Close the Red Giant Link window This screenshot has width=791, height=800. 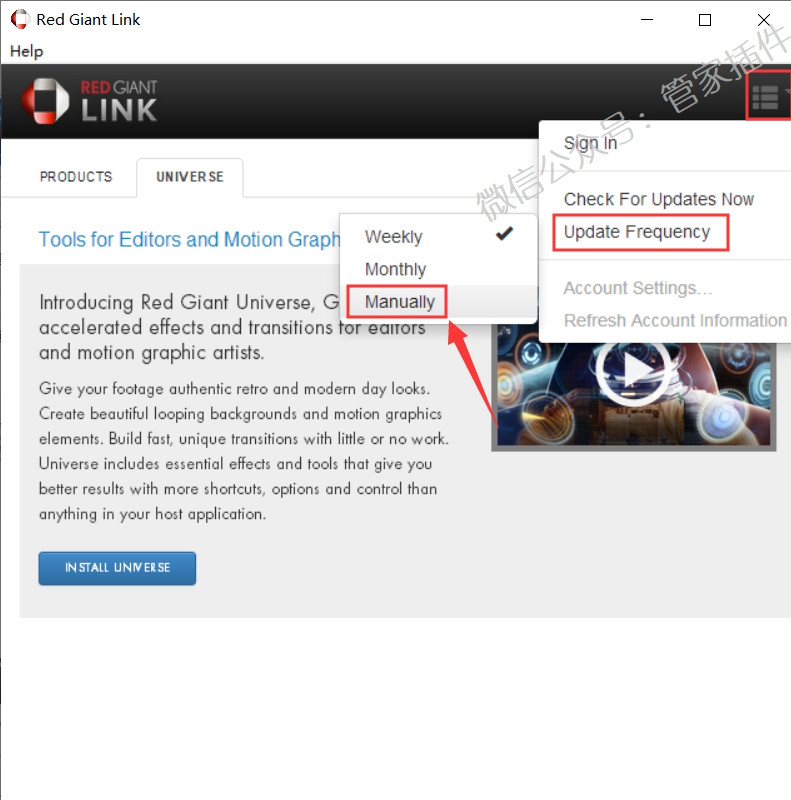tap(763, 20)
